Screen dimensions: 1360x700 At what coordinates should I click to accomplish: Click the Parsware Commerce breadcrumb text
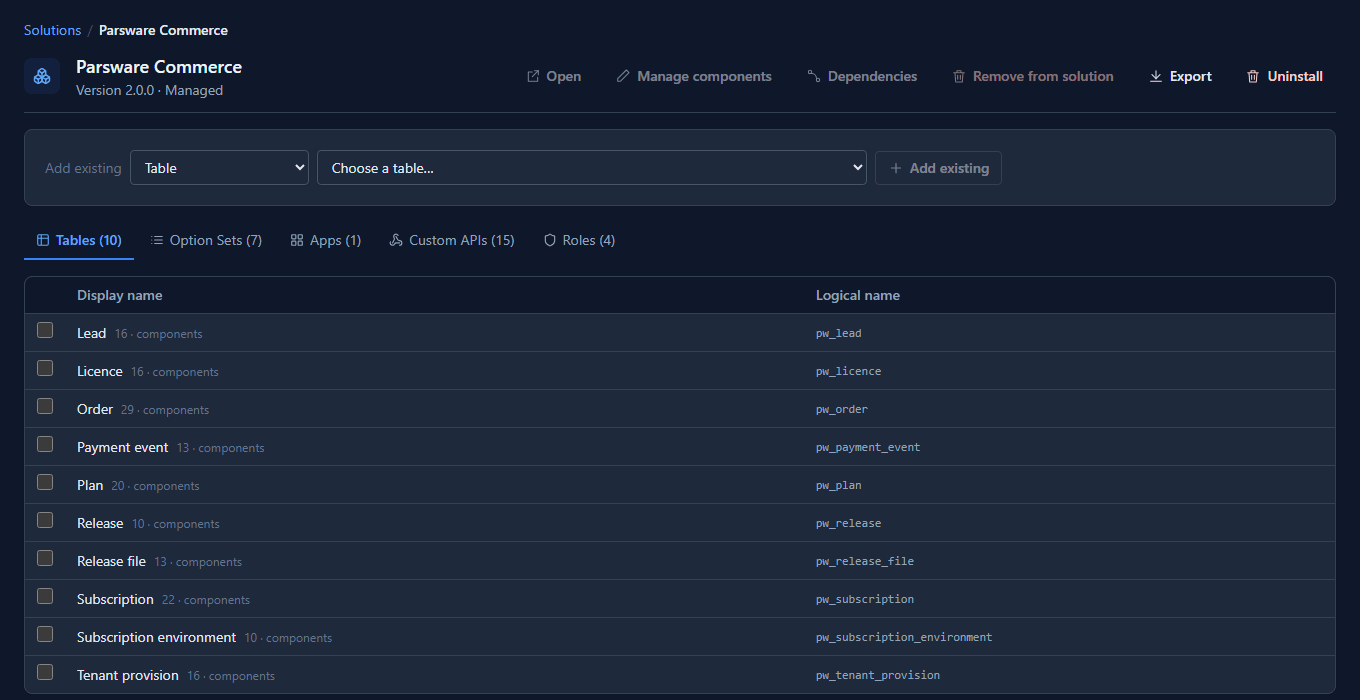[163, 30]
